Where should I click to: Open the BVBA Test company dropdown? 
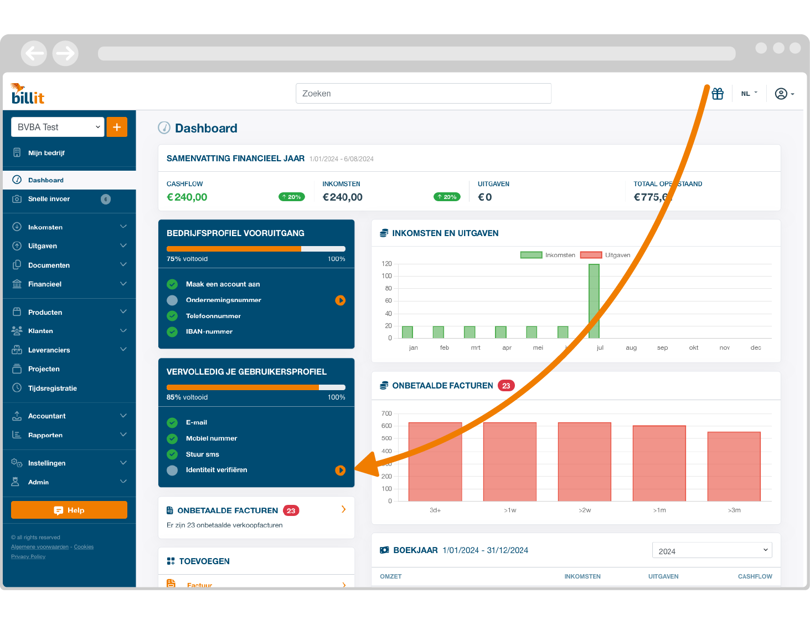click(x=55, y=127)
